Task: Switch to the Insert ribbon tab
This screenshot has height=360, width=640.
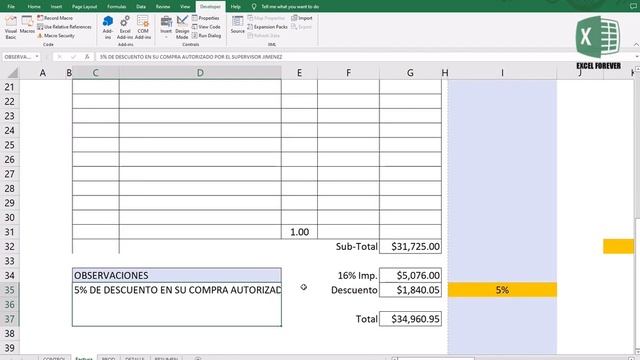Action: pos(56,7)
